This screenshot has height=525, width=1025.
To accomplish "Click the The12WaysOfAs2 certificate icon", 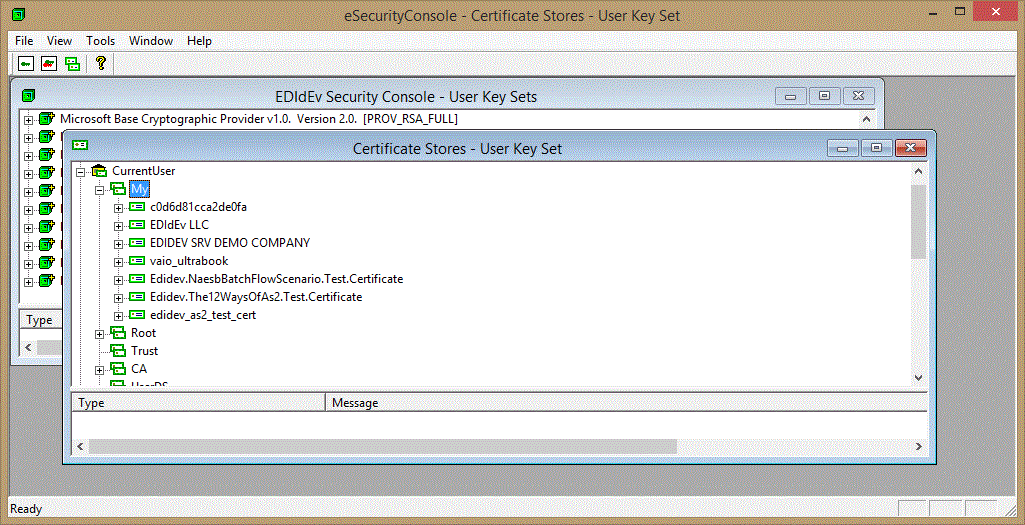I will (137, 297).
